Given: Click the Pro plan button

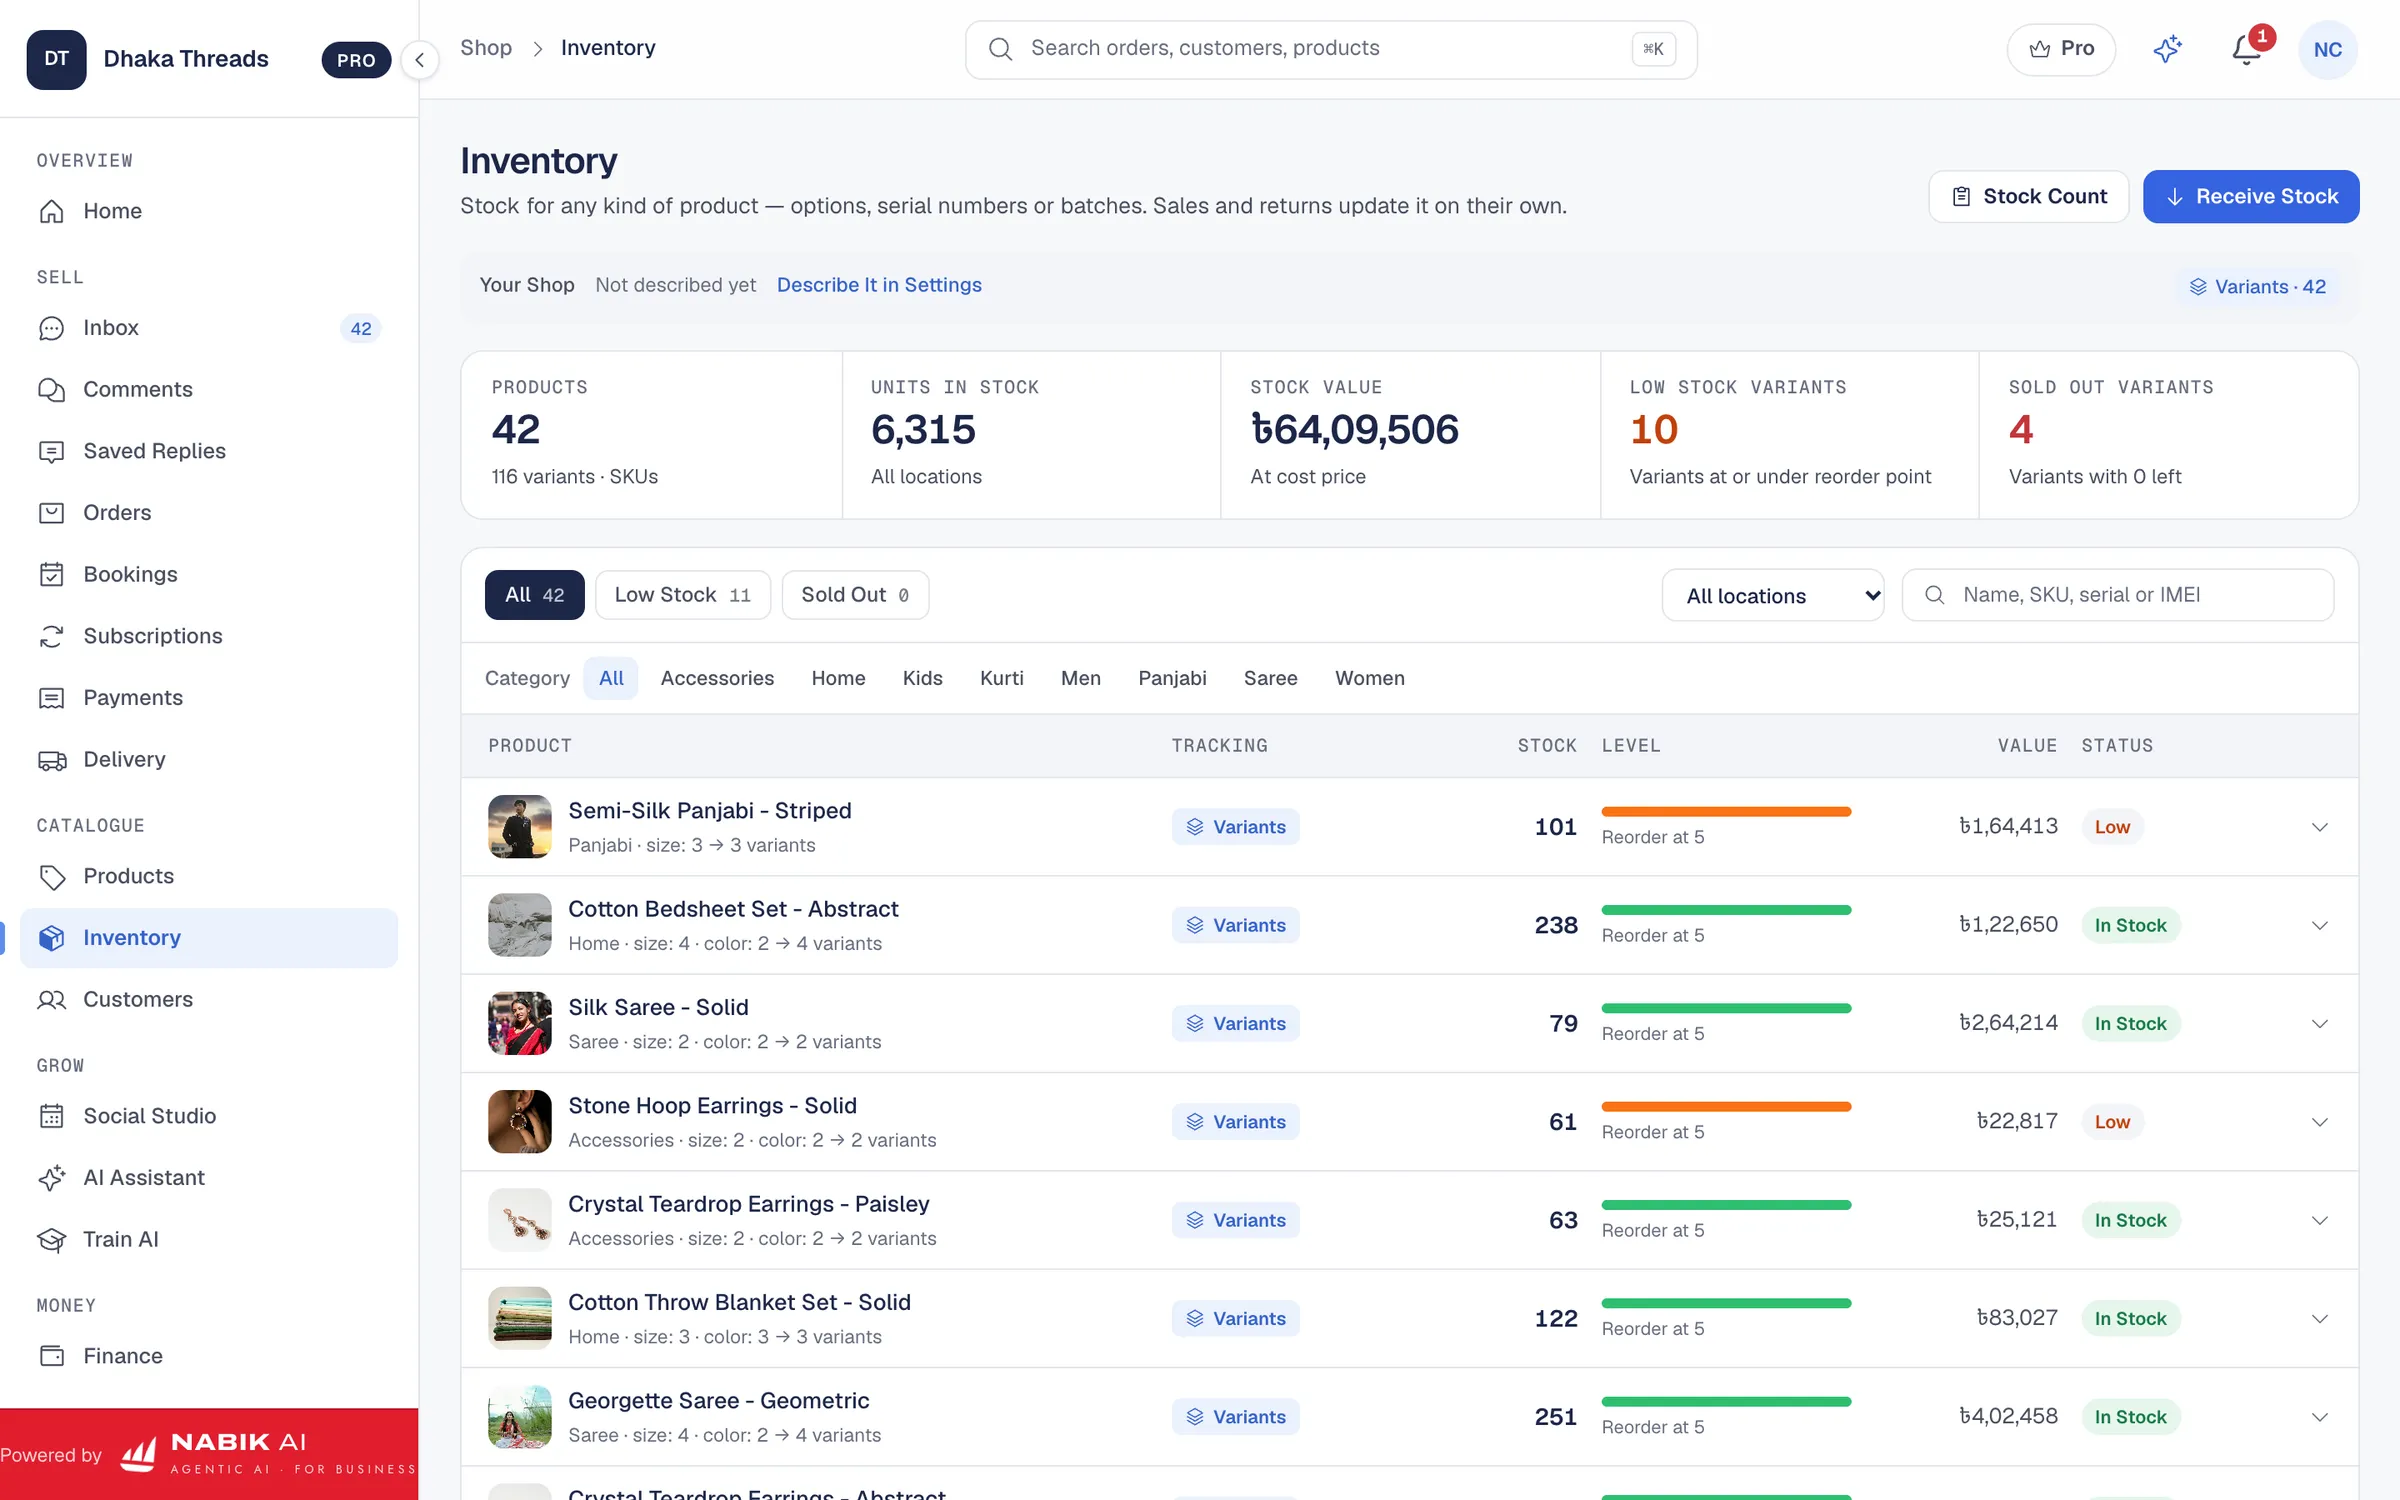Looking at the screenshot, I should point(2061,49).
